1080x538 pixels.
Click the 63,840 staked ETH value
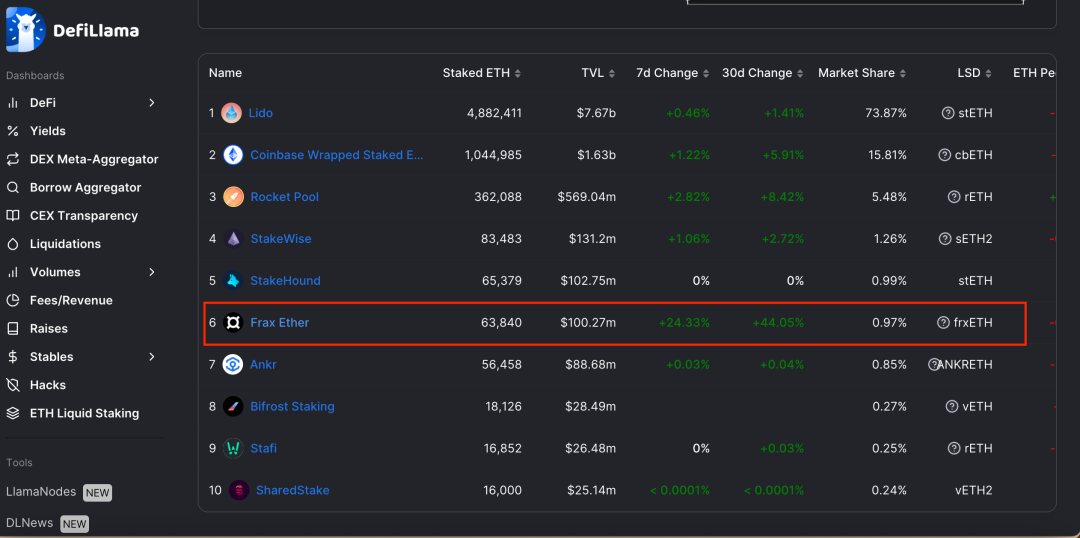(x=501, y=322)
